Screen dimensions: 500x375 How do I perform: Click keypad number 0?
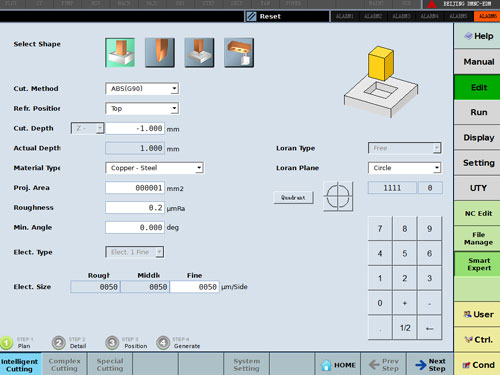(x=380, y=303)
